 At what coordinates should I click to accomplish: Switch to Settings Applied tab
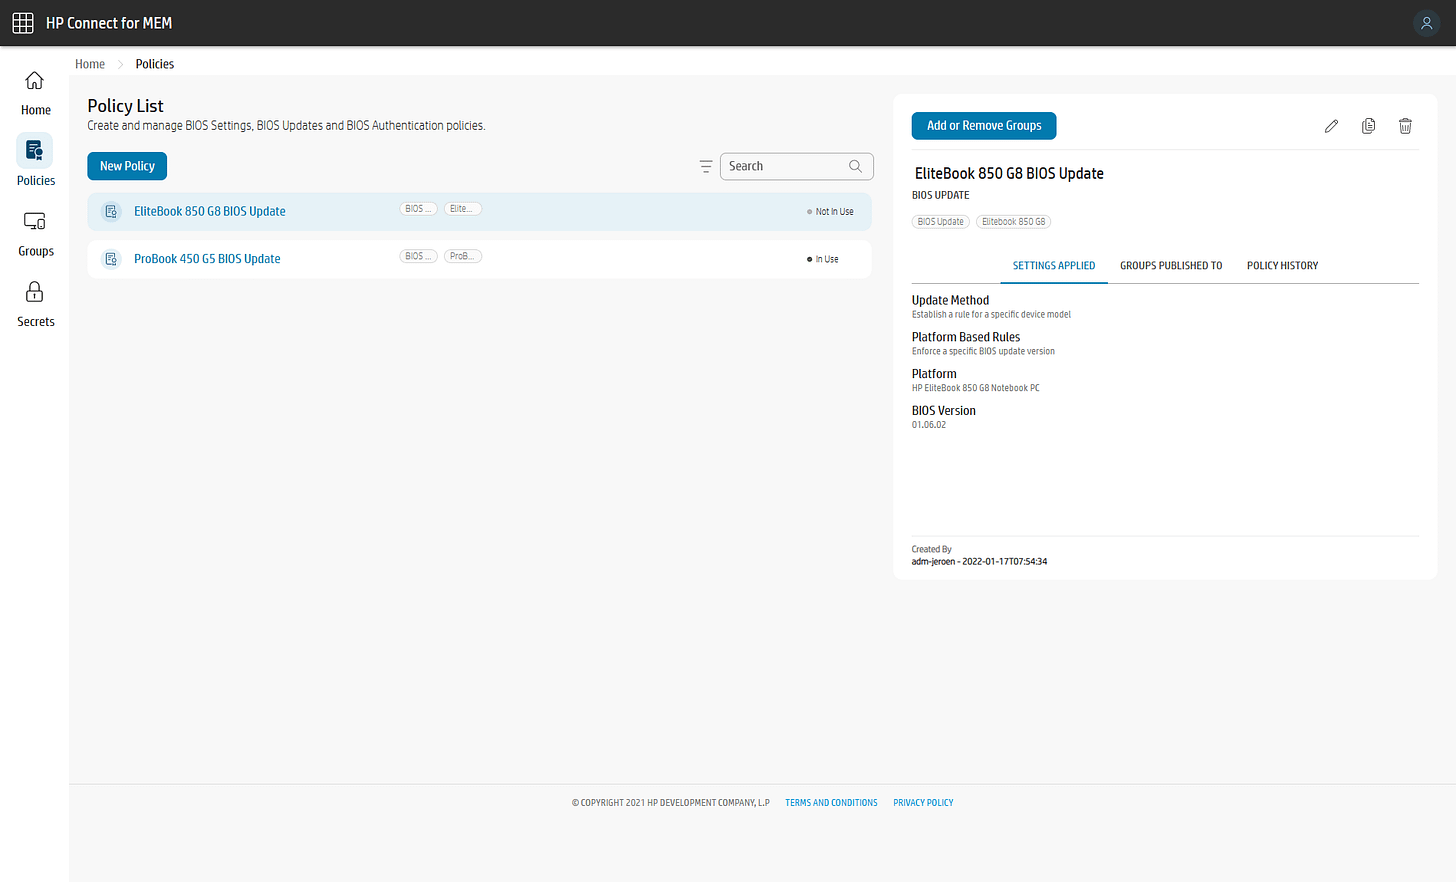click(x=1054, y=266)
